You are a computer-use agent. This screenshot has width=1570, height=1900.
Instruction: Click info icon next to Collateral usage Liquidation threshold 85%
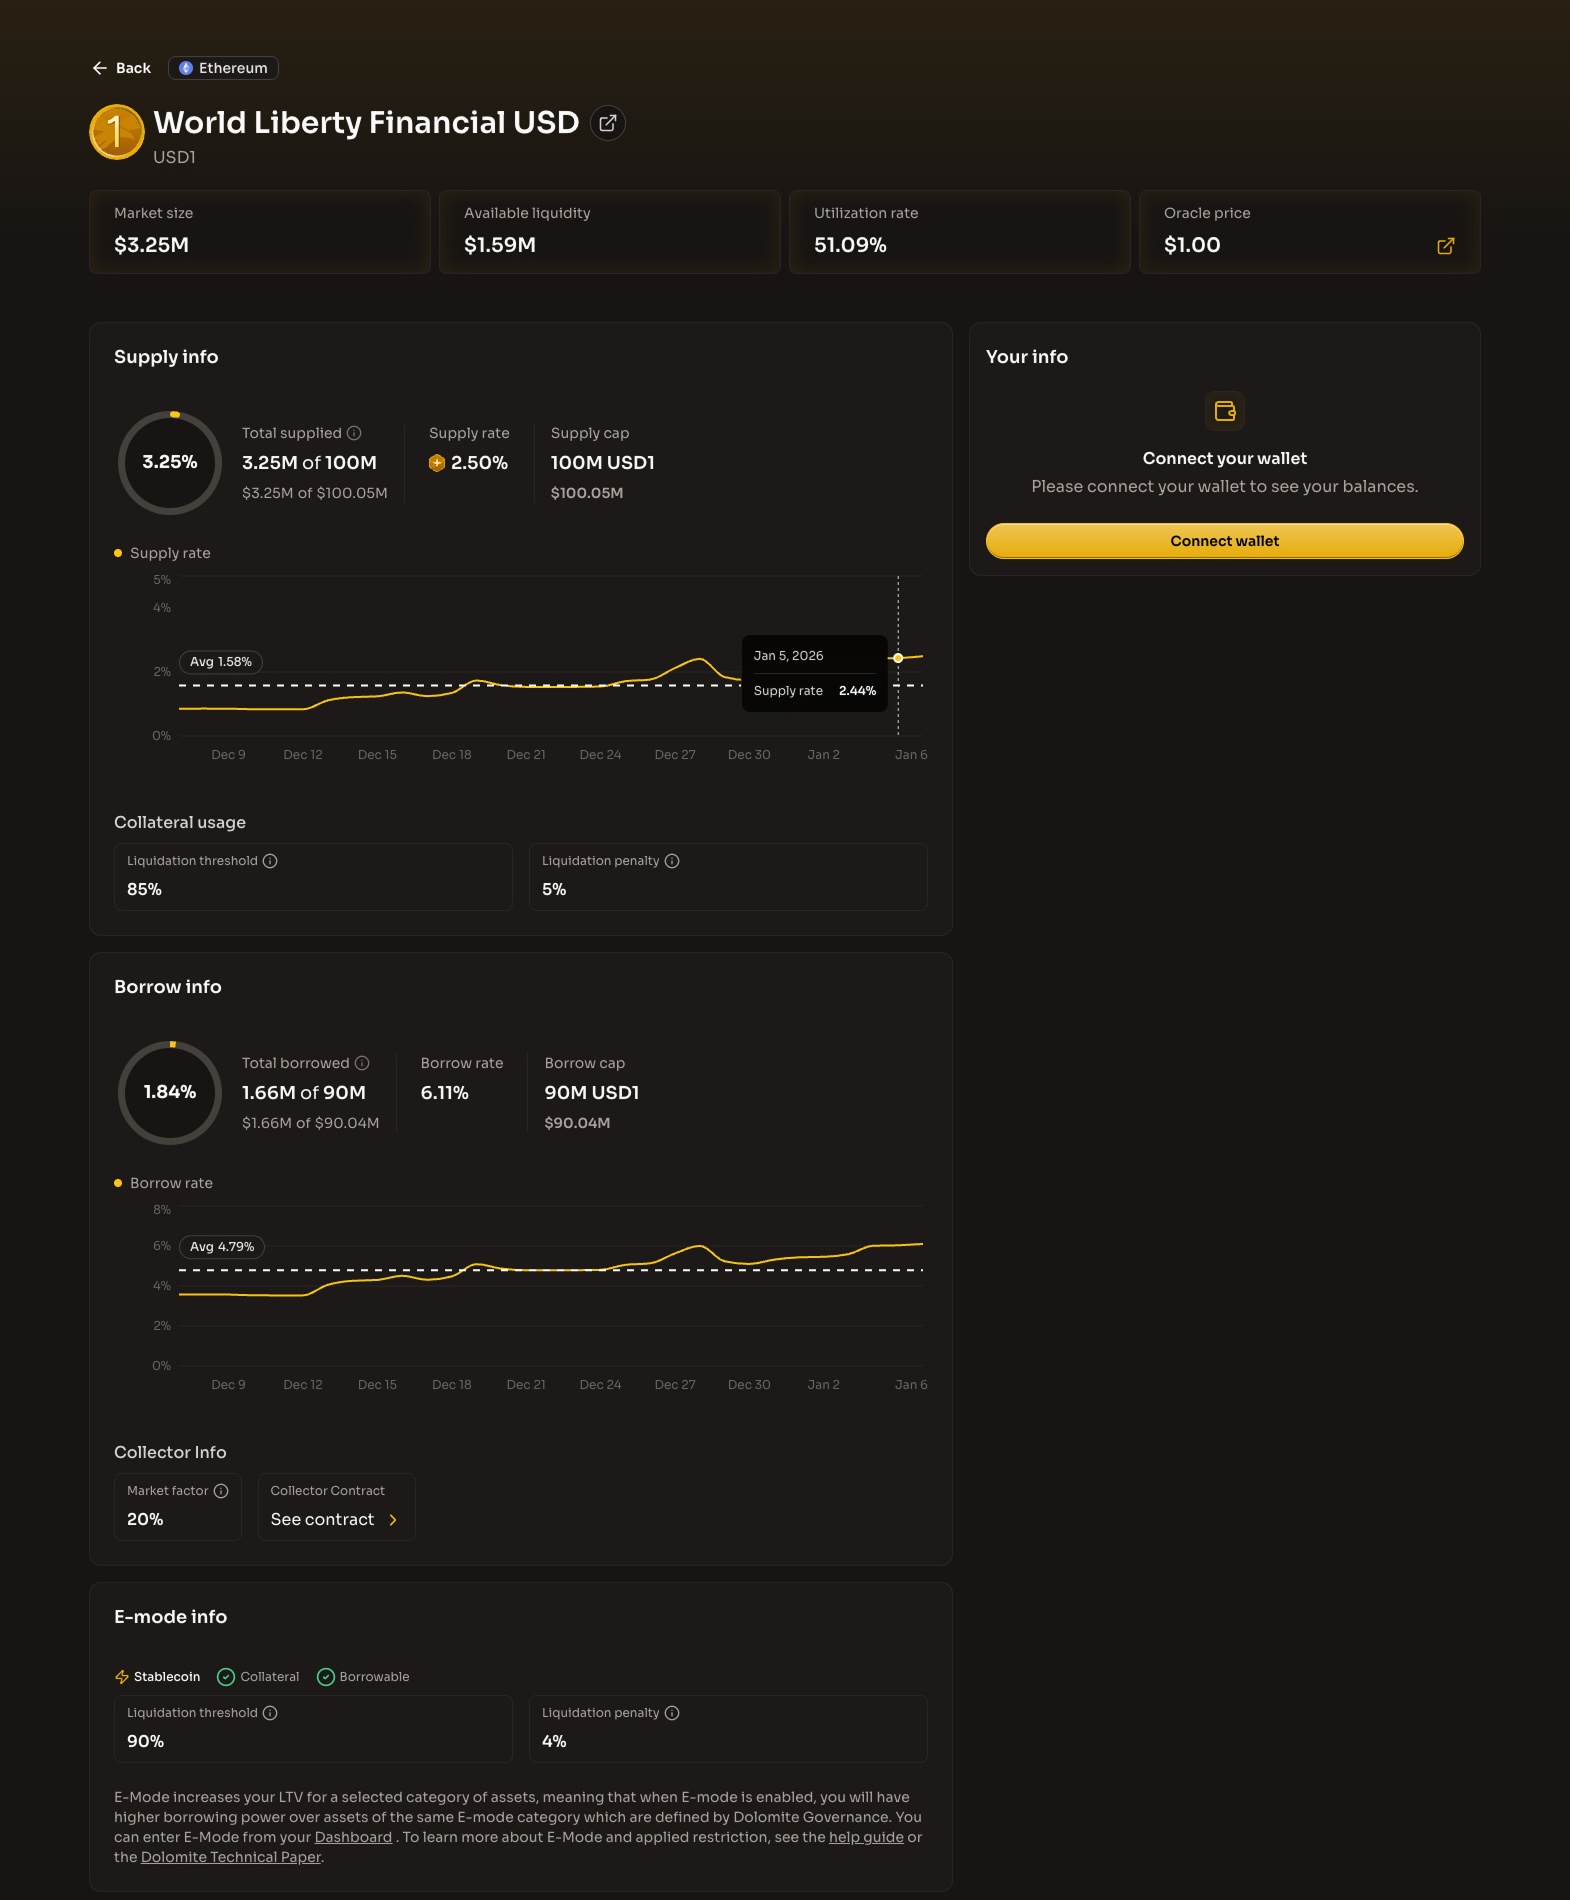pyautogui.click(x=270, y=861)
